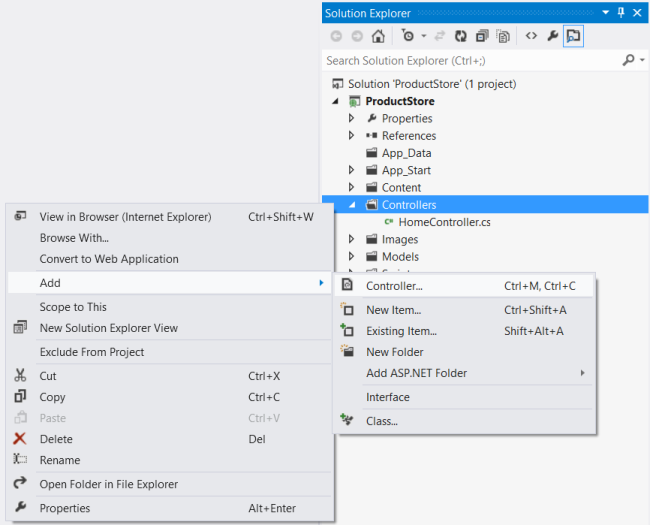This screenshot has height=525, width=650.
Task: Open the Solution Explorer window options dropdown
Action: coord(604,12)
